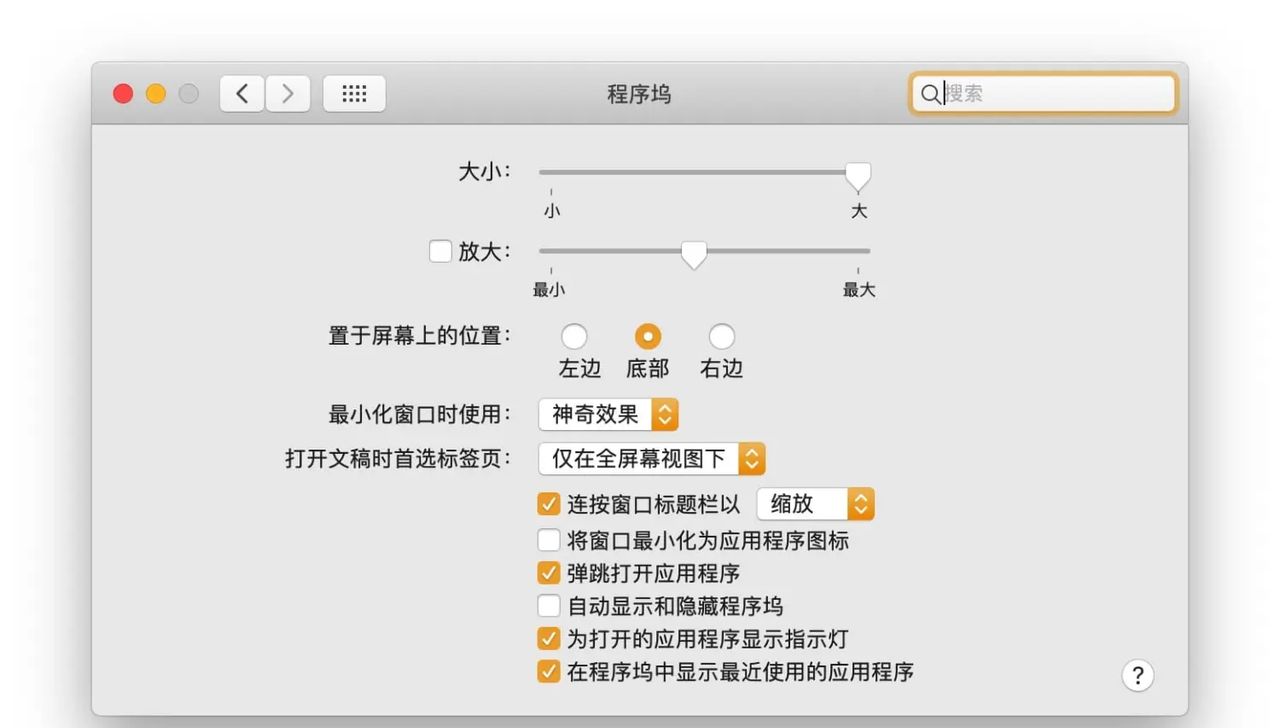The image size is (1280, 728).
Task: Open Show All preferences grid icon
Action: click(354, 93)
